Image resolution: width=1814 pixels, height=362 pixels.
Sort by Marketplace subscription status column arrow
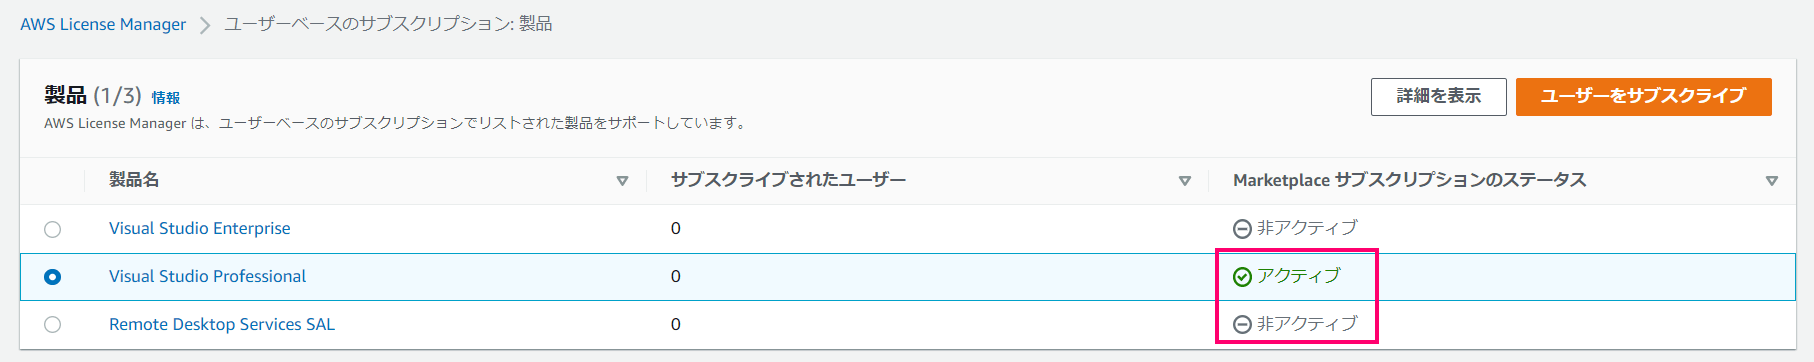[x=1772, y=181]
